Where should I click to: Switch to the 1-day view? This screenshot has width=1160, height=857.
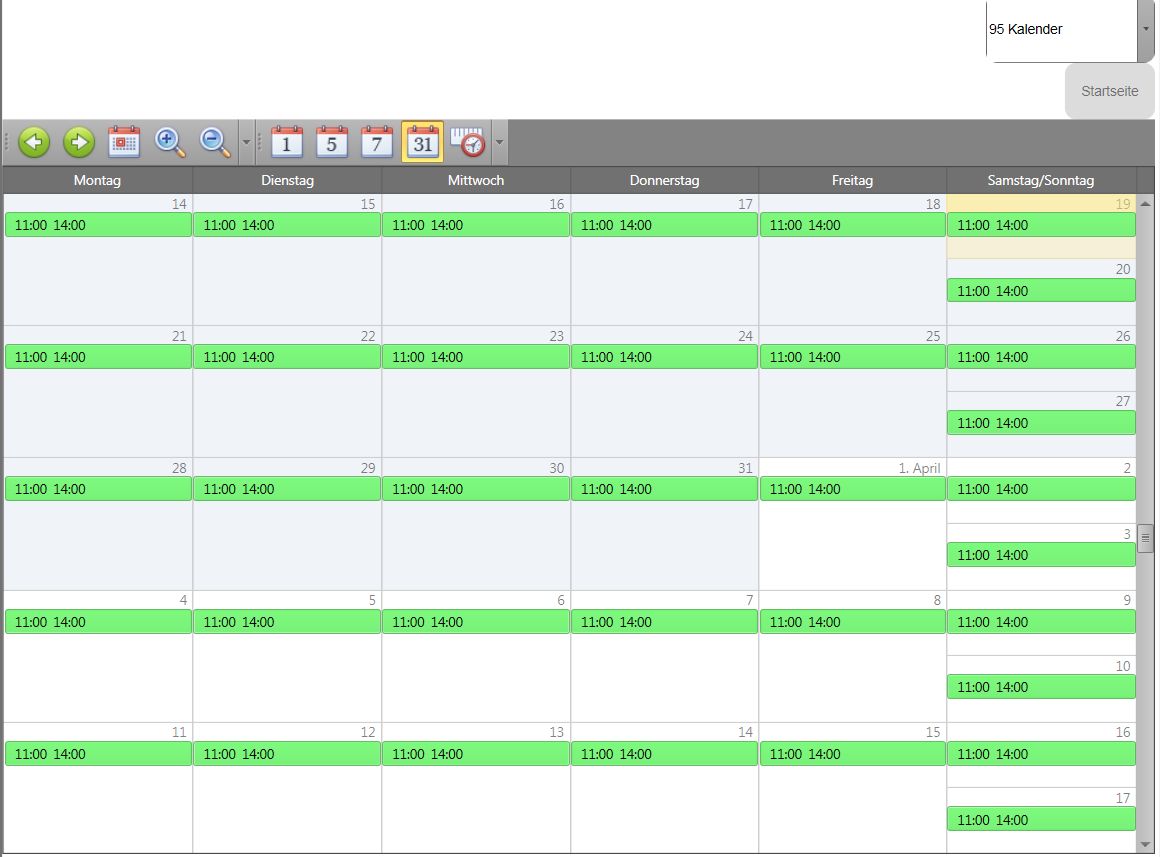coord(287,143)
